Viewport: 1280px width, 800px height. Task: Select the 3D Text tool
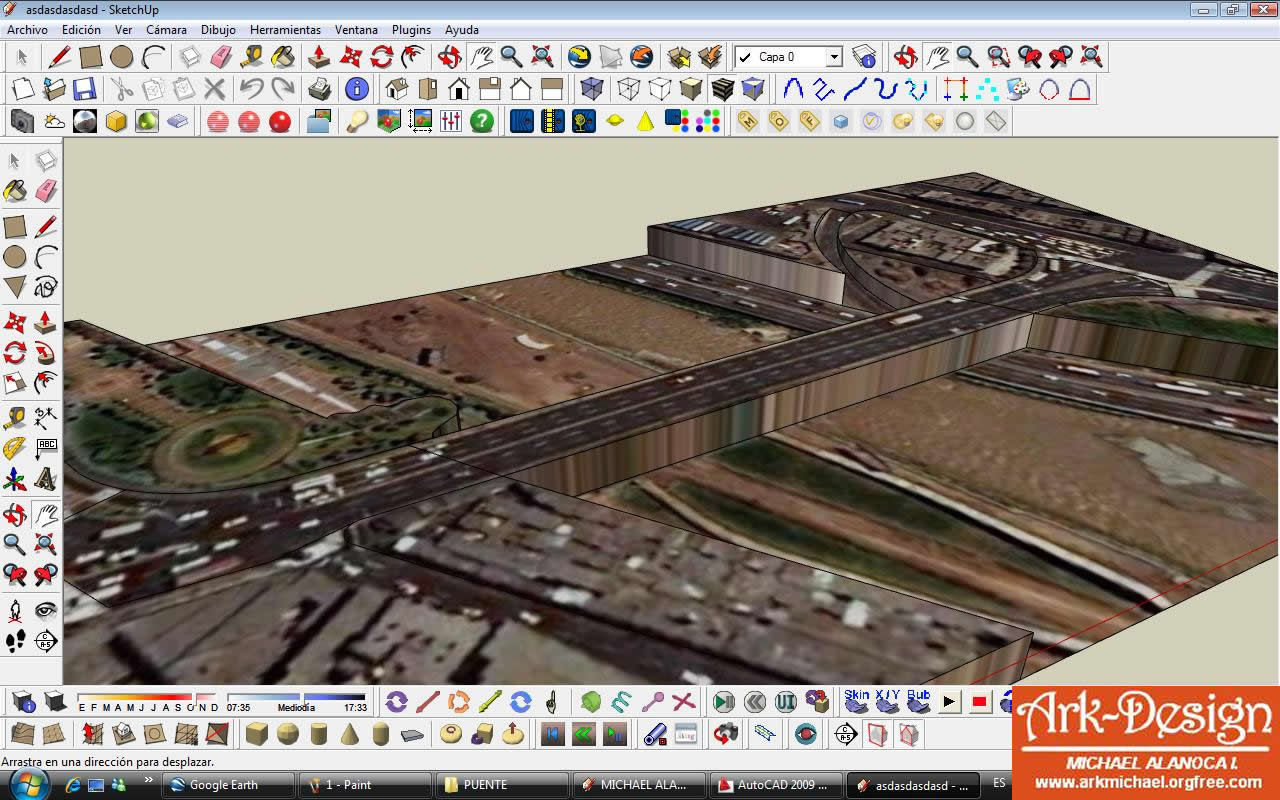coord(46,481)
